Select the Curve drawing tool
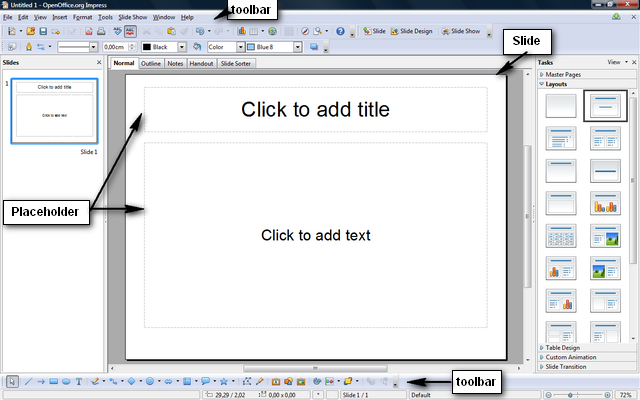This screenshot has height=400, width=640. click(95, 382)
